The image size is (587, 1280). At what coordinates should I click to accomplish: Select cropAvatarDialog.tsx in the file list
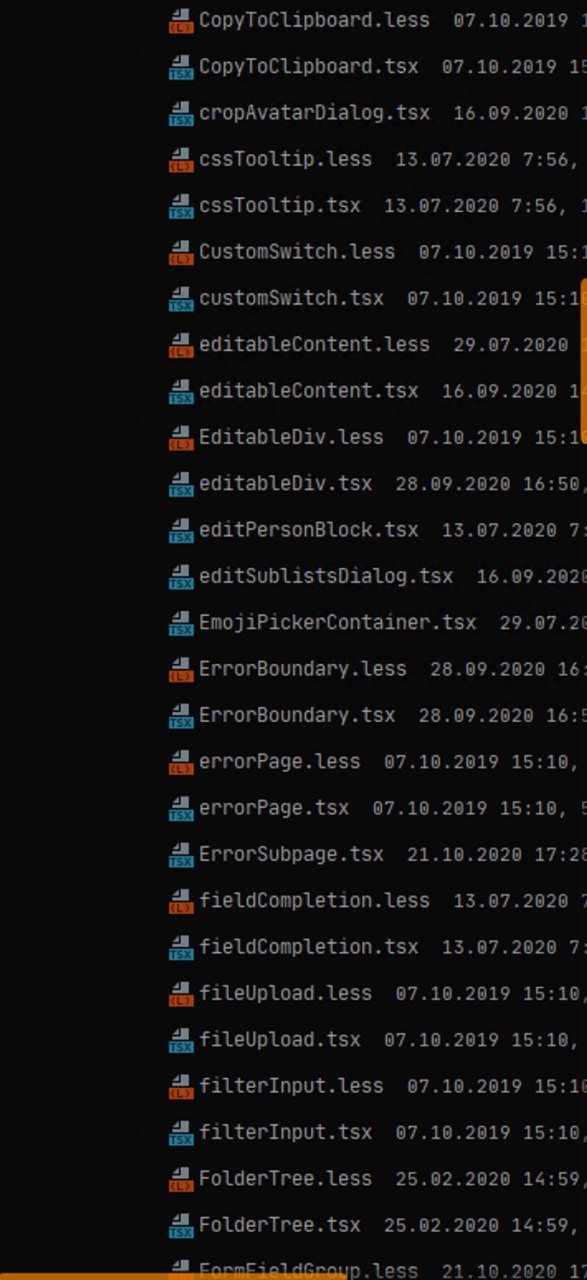tap(314, 112)
